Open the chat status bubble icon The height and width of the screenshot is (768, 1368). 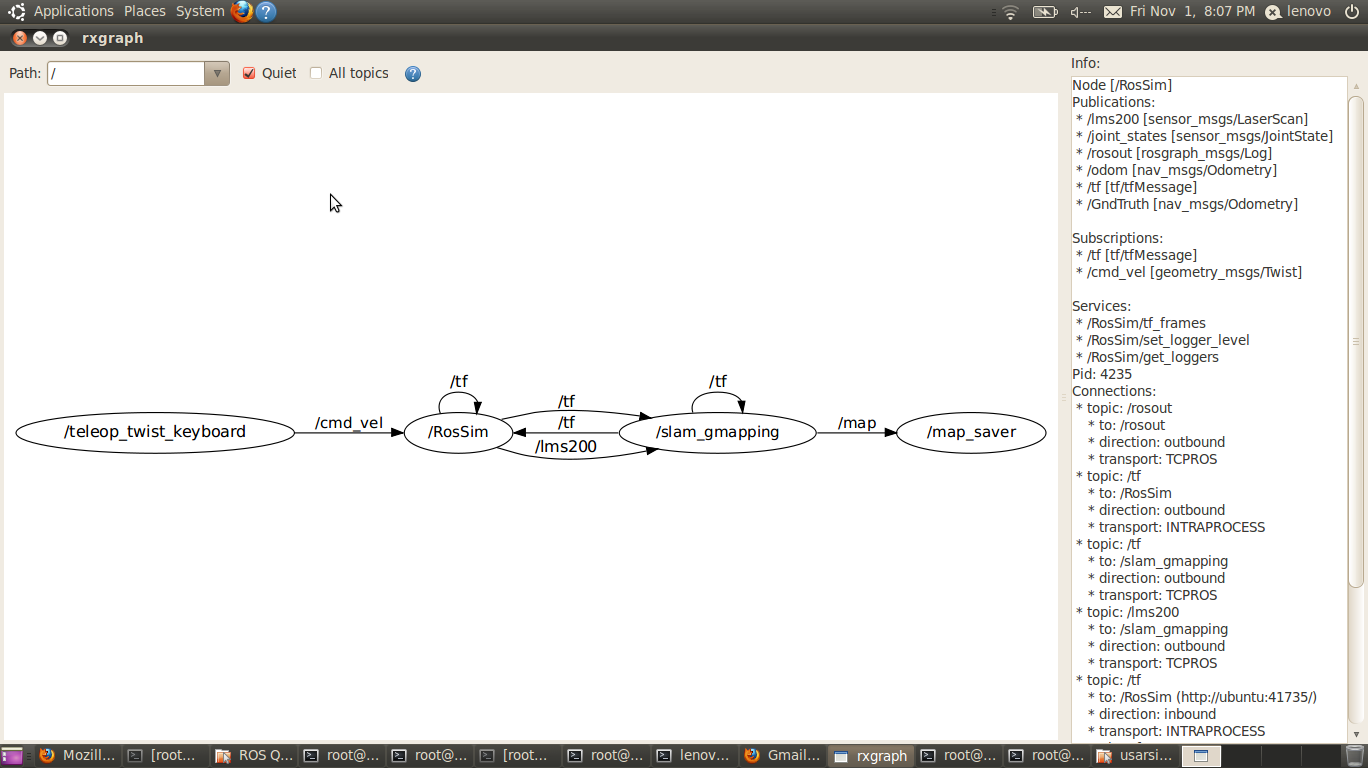point(1273,12)
